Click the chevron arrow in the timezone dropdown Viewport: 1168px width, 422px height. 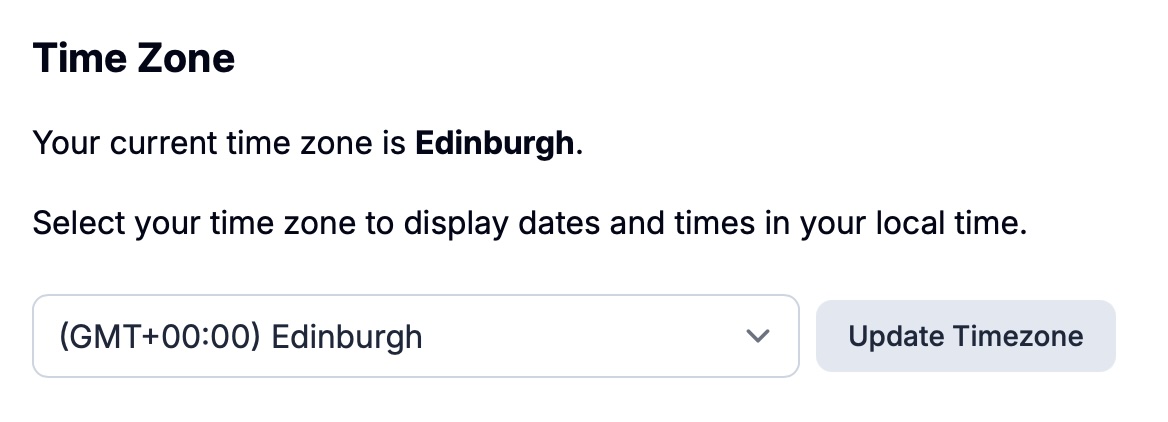tap(758, 336)
